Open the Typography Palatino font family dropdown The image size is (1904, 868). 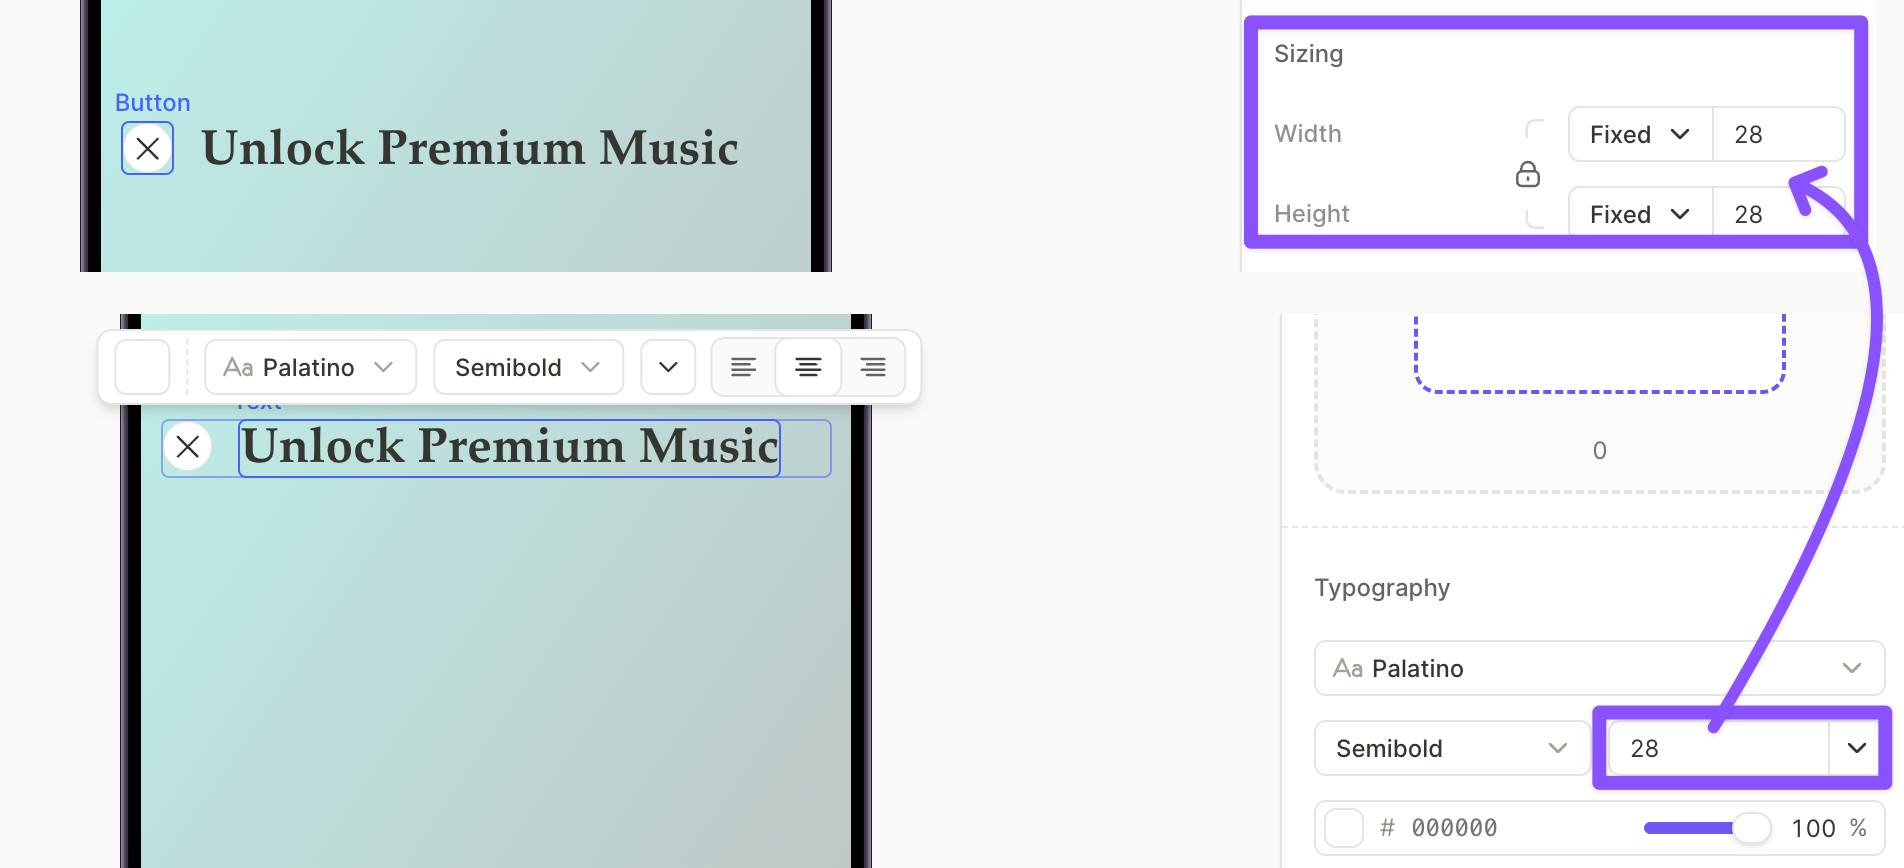click(x=1599, y=668)
